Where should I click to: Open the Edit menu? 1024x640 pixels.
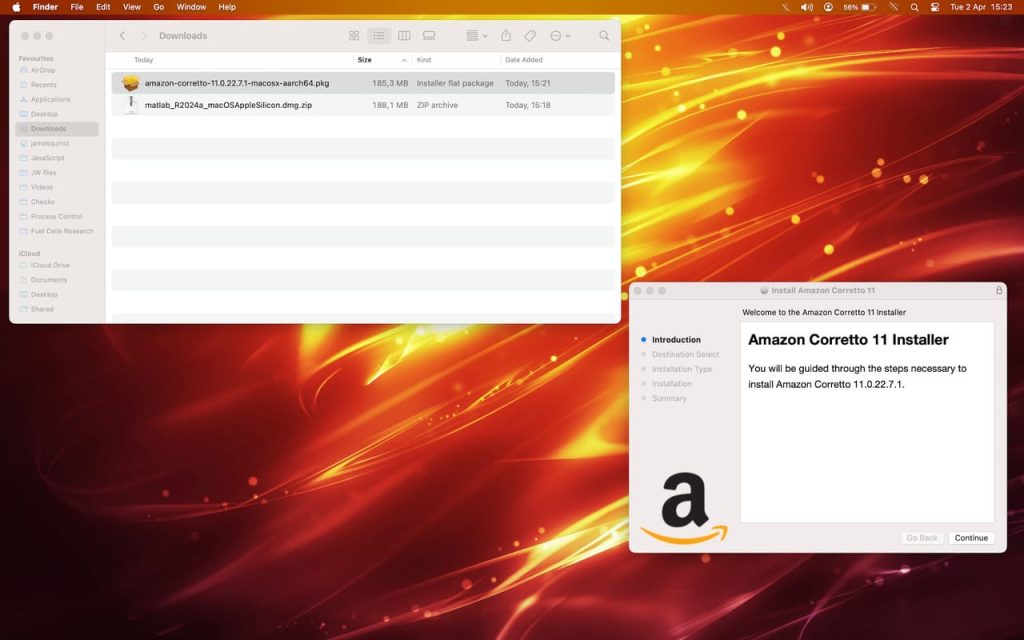pyautogui.click(x=103, y=7)
